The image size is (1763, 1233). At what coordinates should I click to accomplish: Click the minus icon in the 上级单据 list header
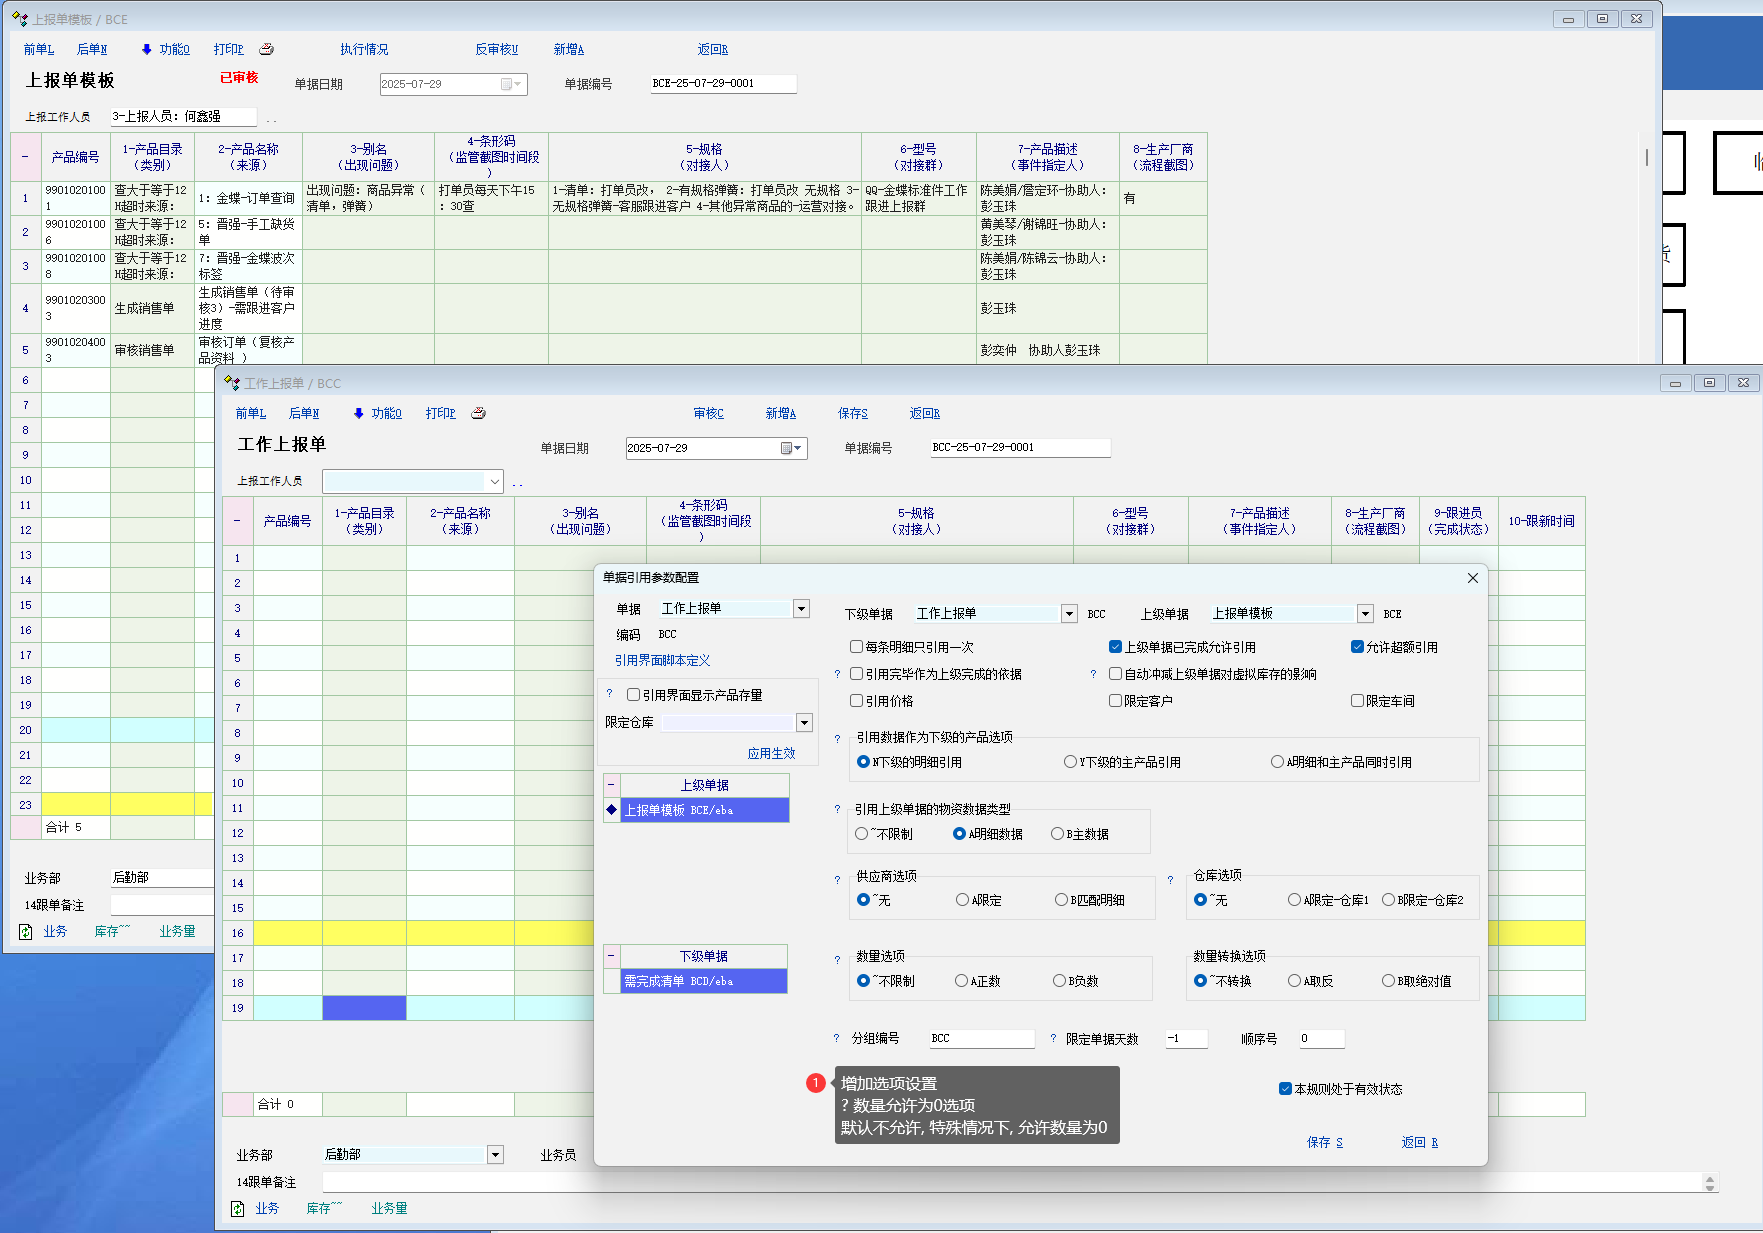(x=611, y=785)
